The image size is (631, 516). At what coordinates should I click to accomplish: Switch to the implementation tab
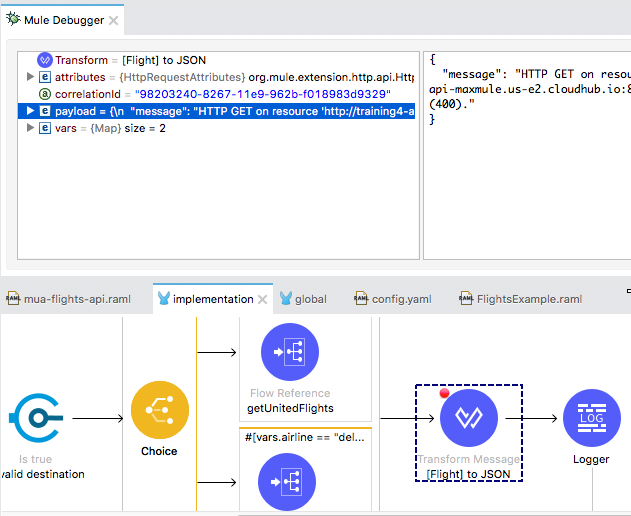tap(212, 299)
